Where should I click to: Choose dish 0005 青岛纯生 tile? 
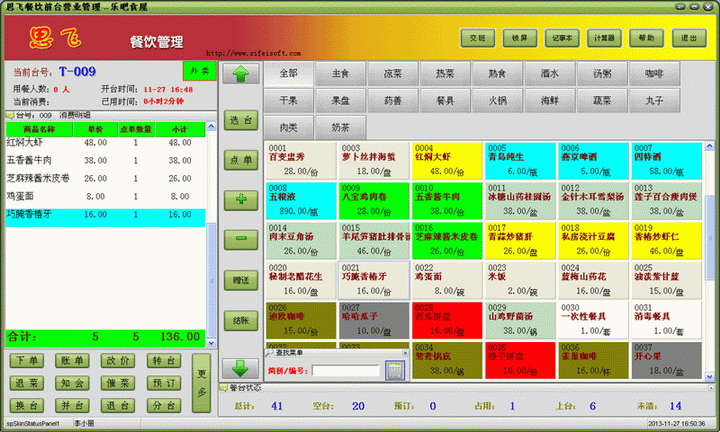click(x=520, y=161)
